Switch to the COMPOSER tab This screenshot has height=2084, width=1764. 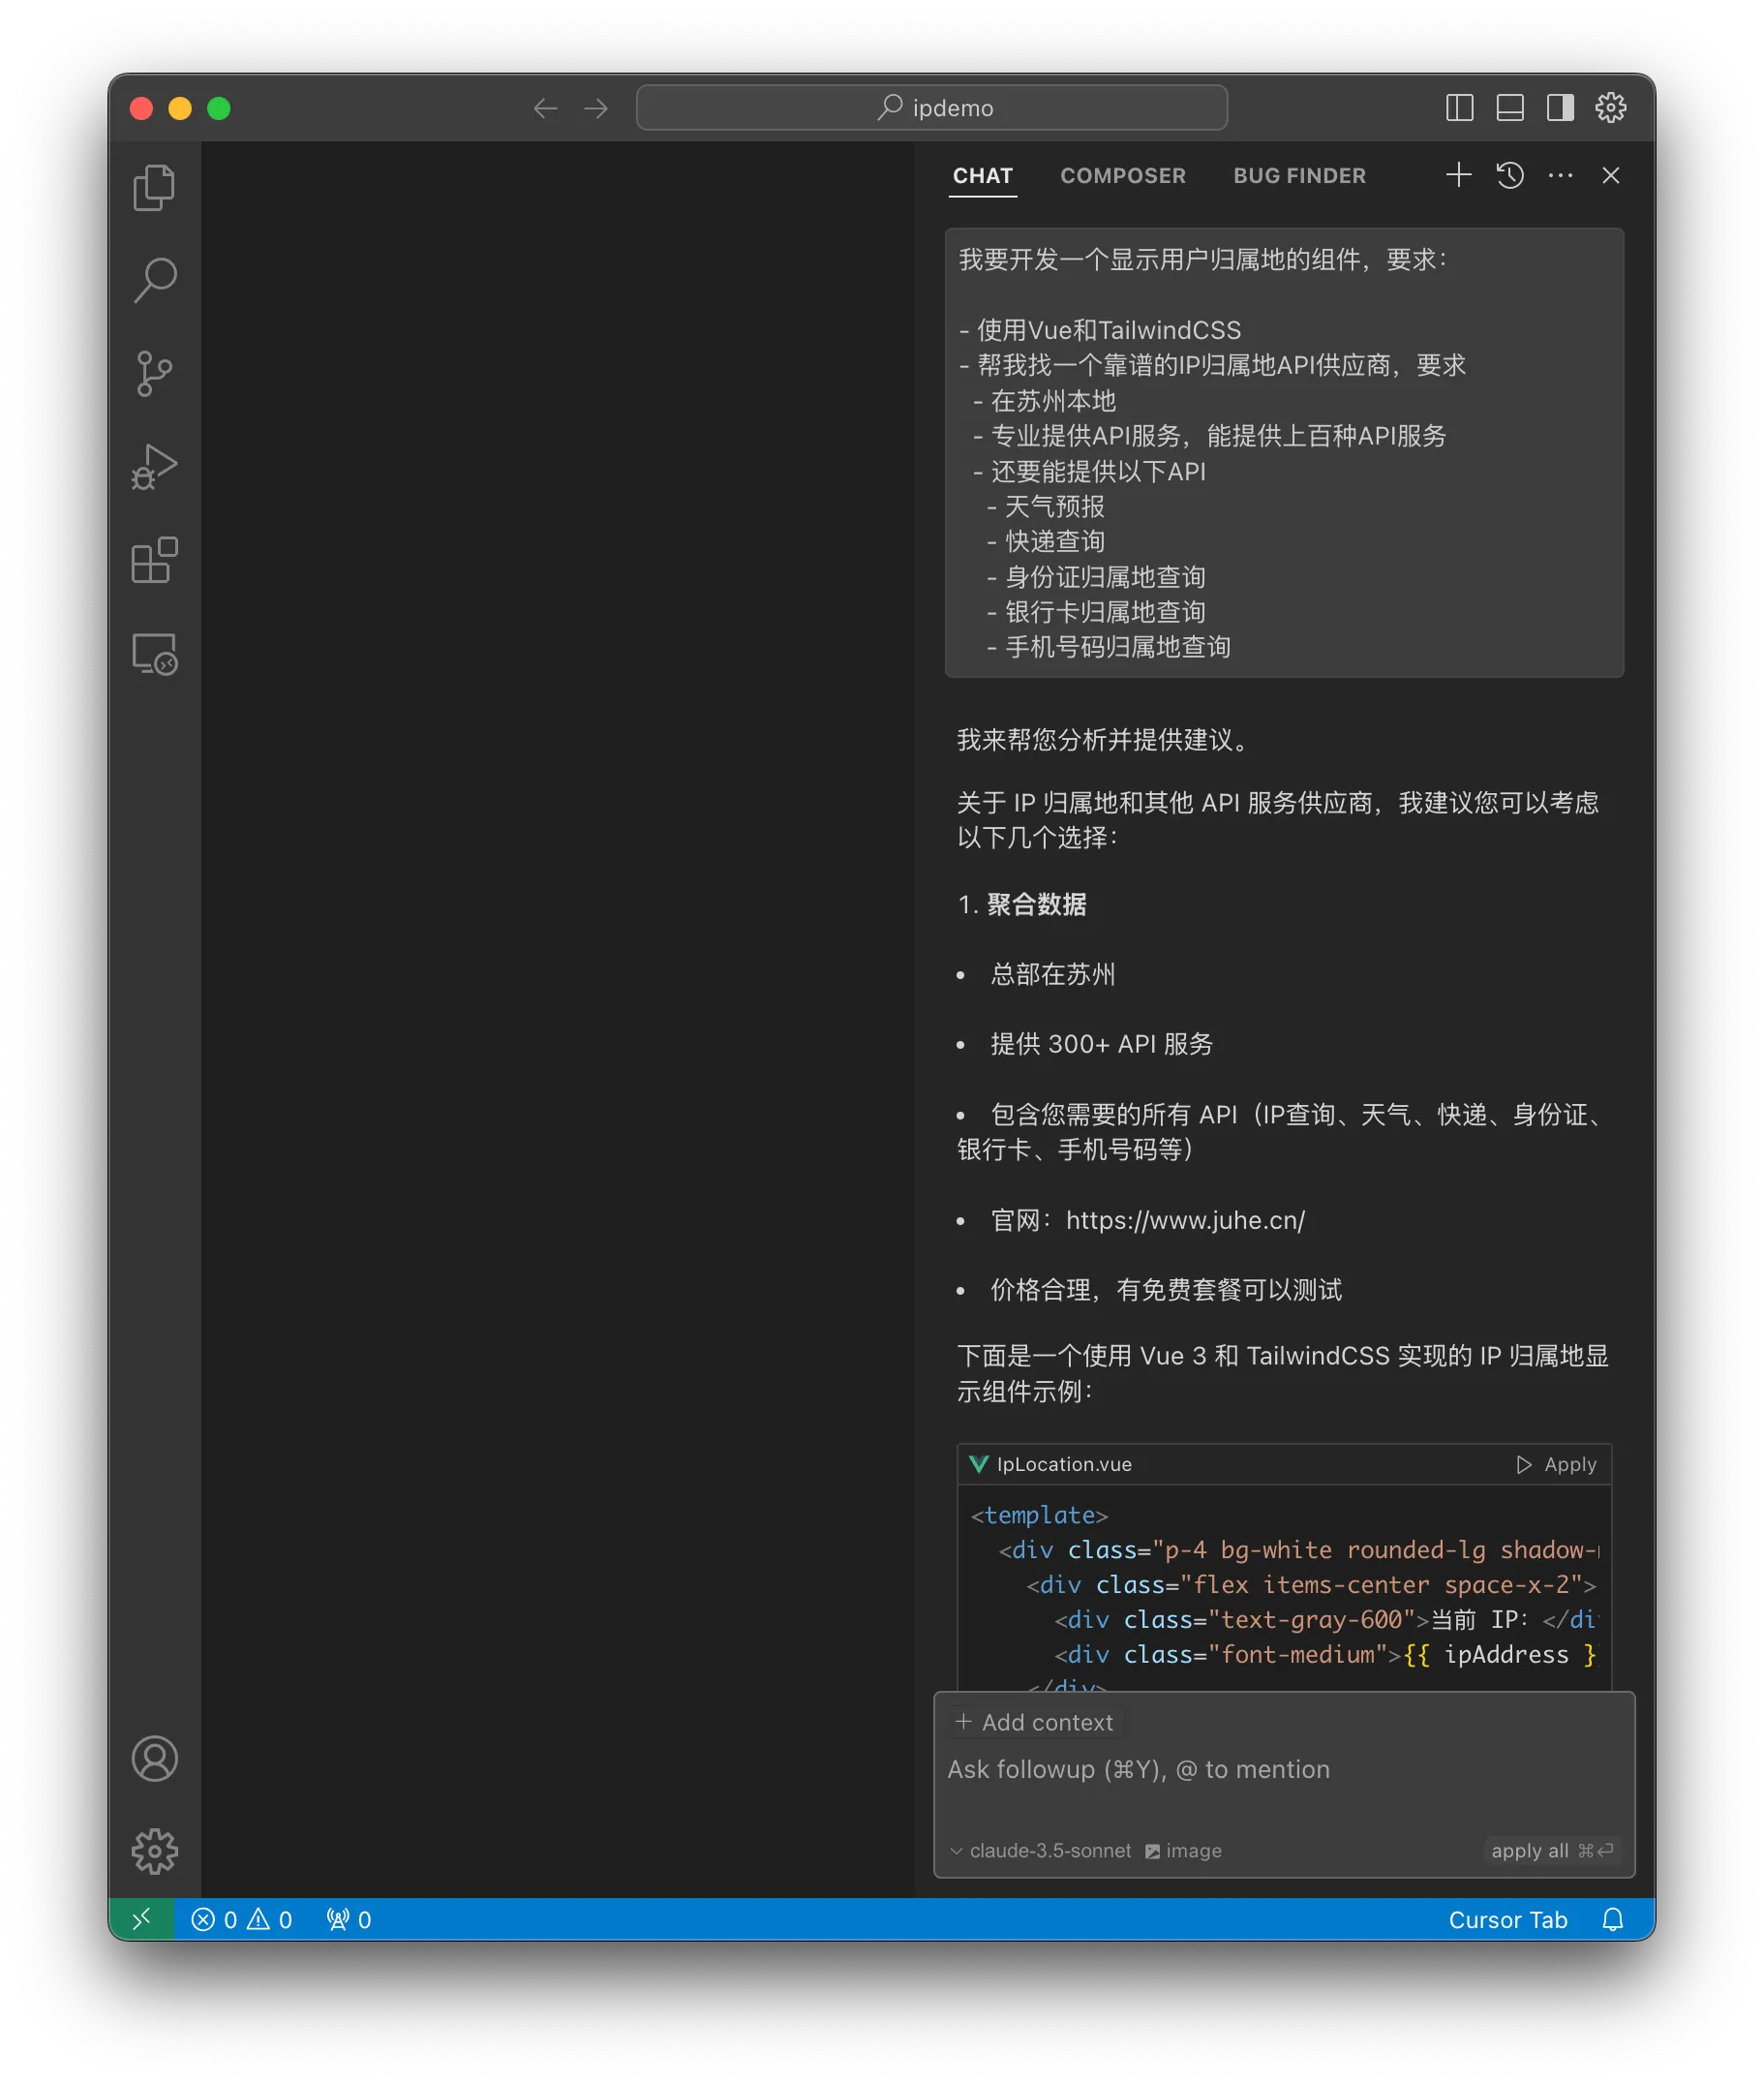coord(1123,175)
